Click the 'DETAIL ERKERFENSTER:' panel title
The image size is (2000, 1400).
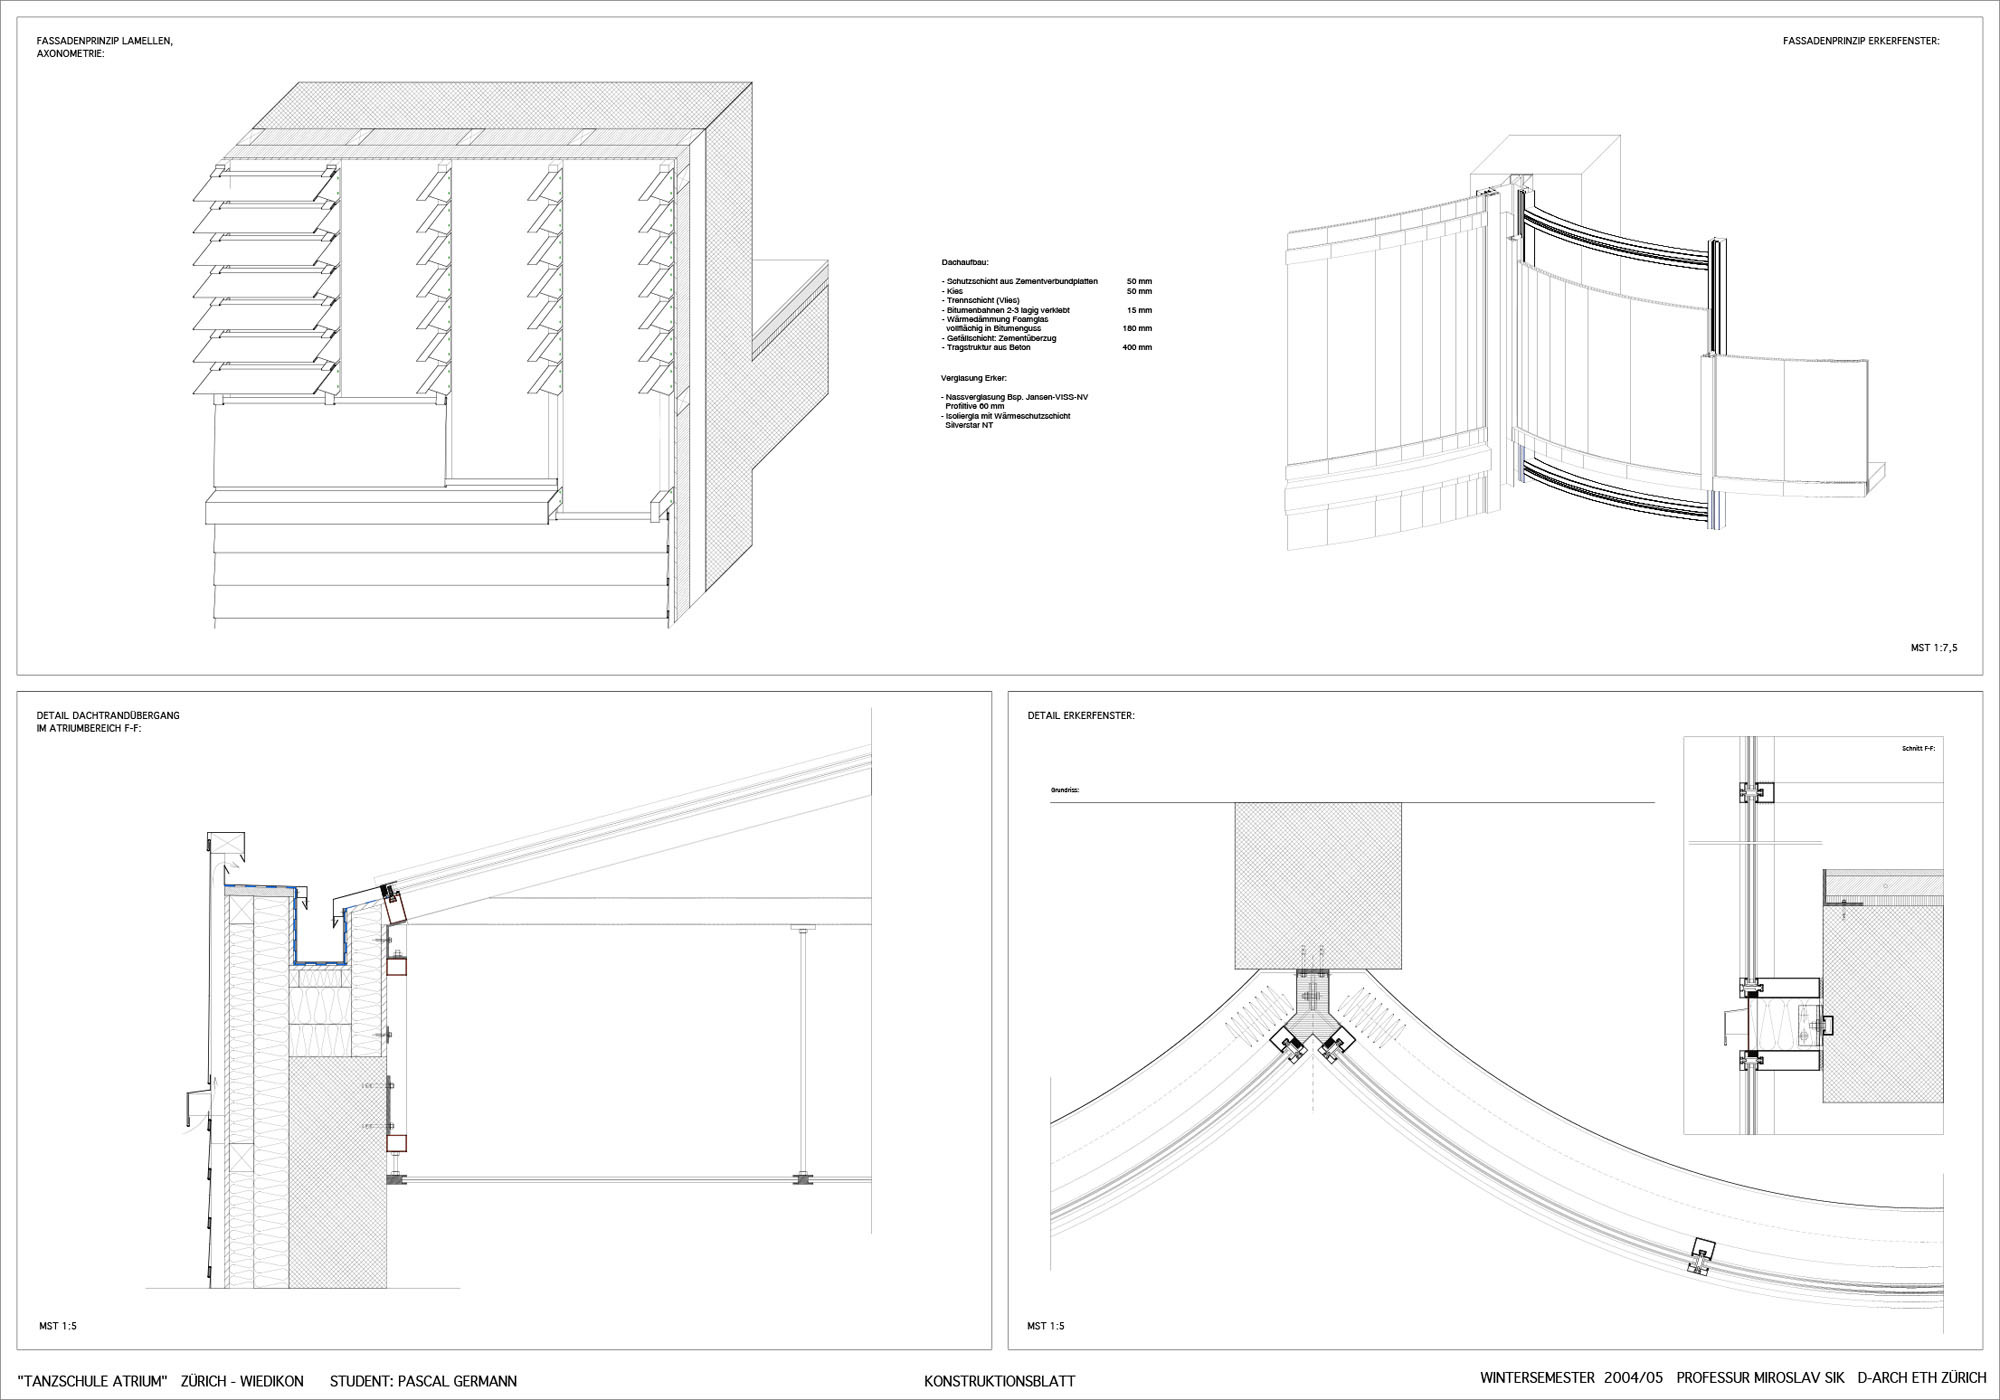tap(1081, 716)
